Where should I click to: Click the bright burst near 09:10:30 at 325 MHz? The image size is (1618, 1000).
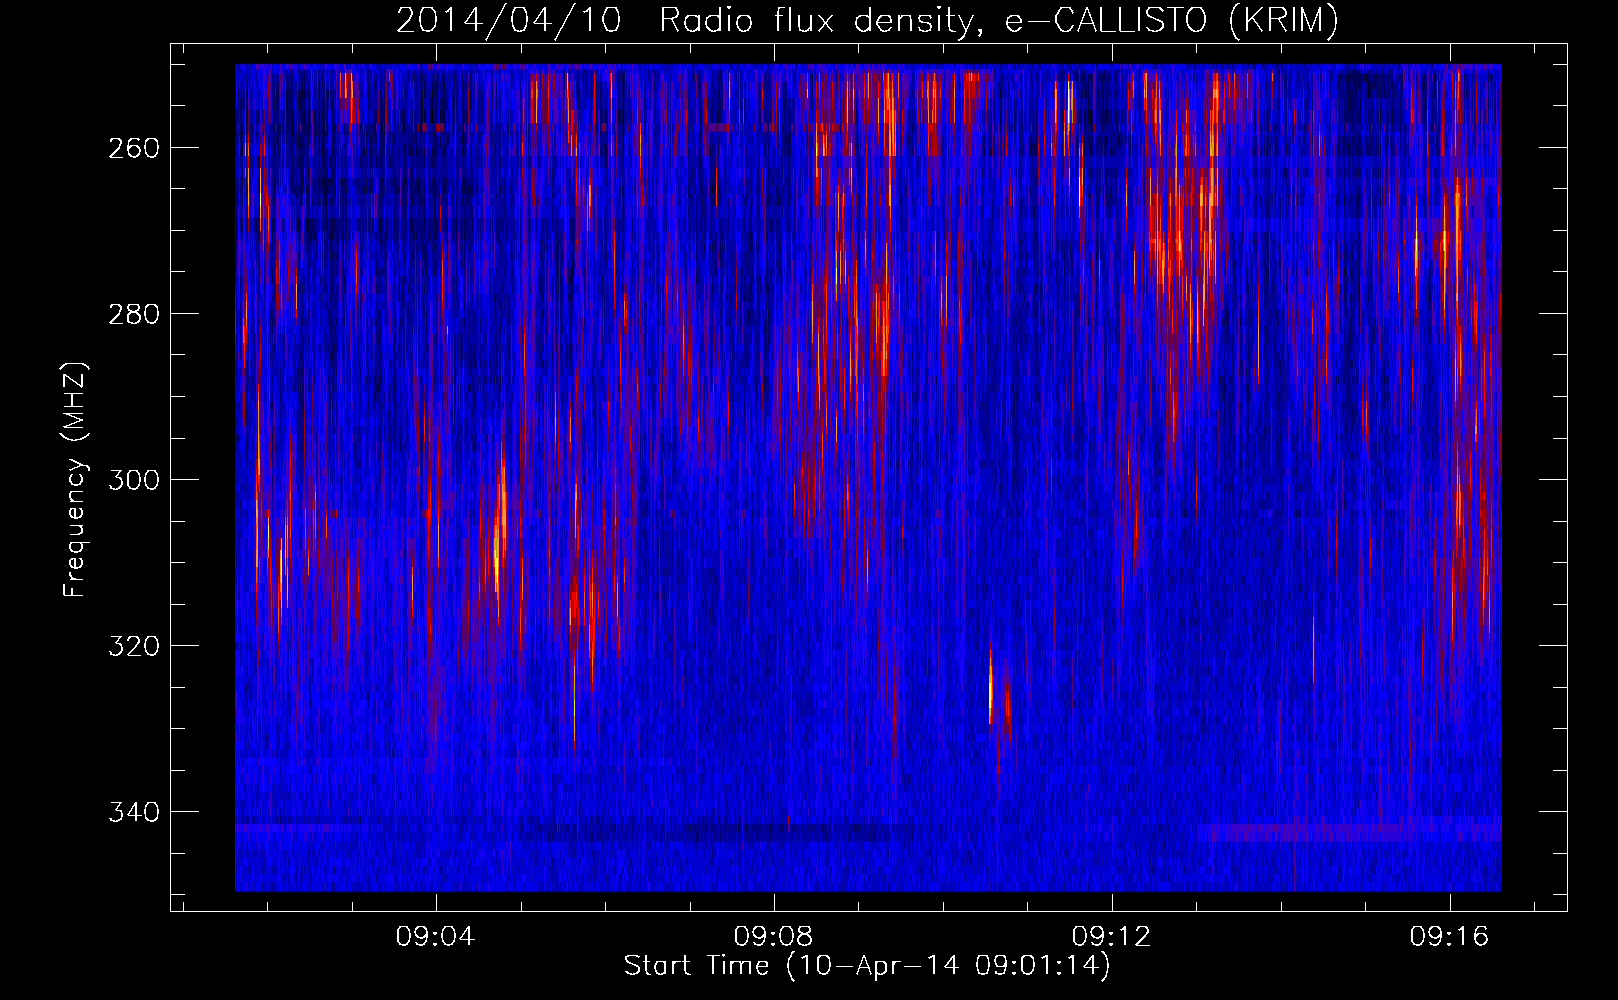[991, 688]
